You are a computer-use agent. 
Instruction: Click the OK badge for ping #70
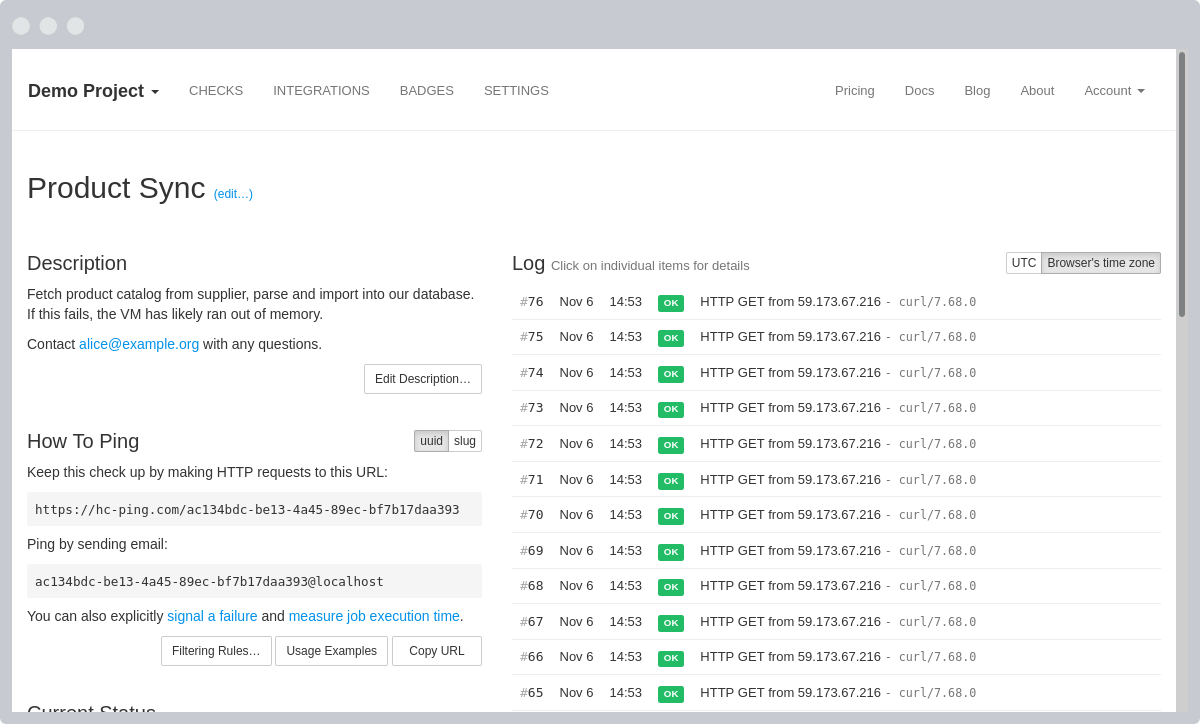pos(671,515)
